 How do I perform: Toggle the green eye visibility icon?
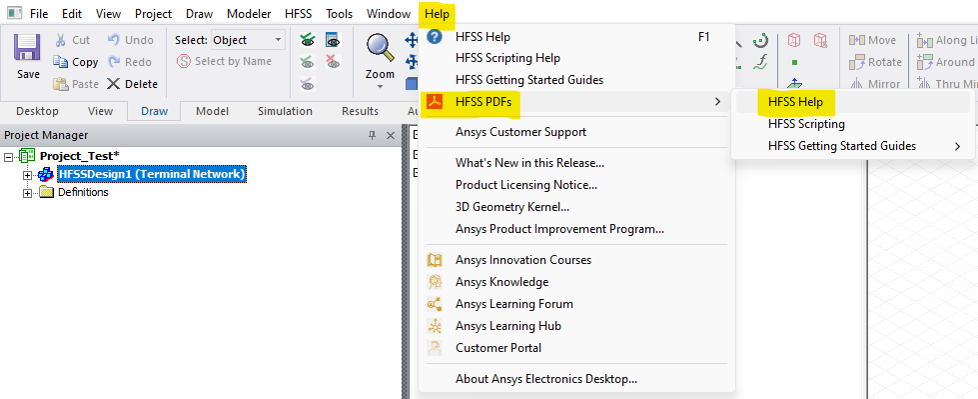(307, 40)
